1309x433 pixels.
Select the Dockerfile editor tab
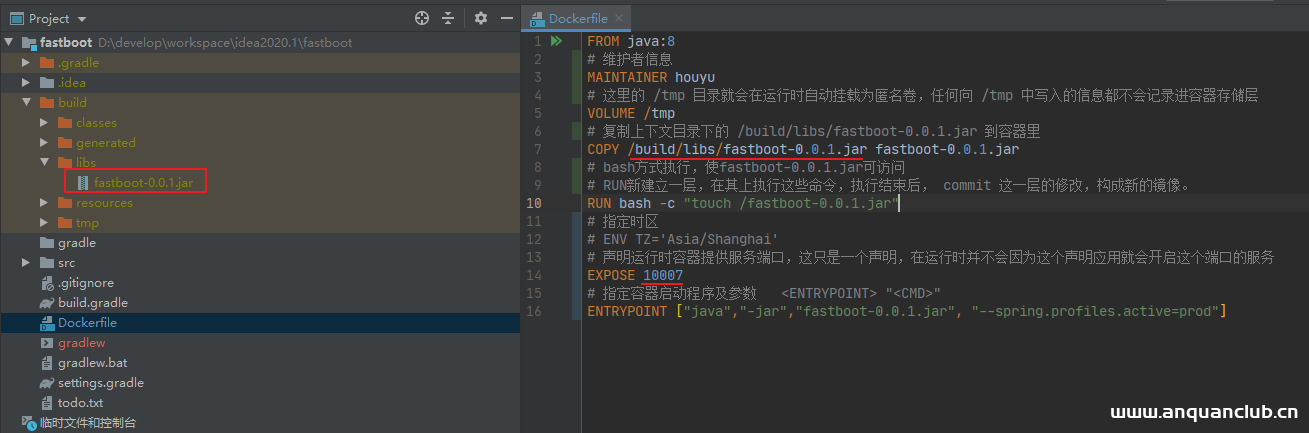tap(577, 18)
